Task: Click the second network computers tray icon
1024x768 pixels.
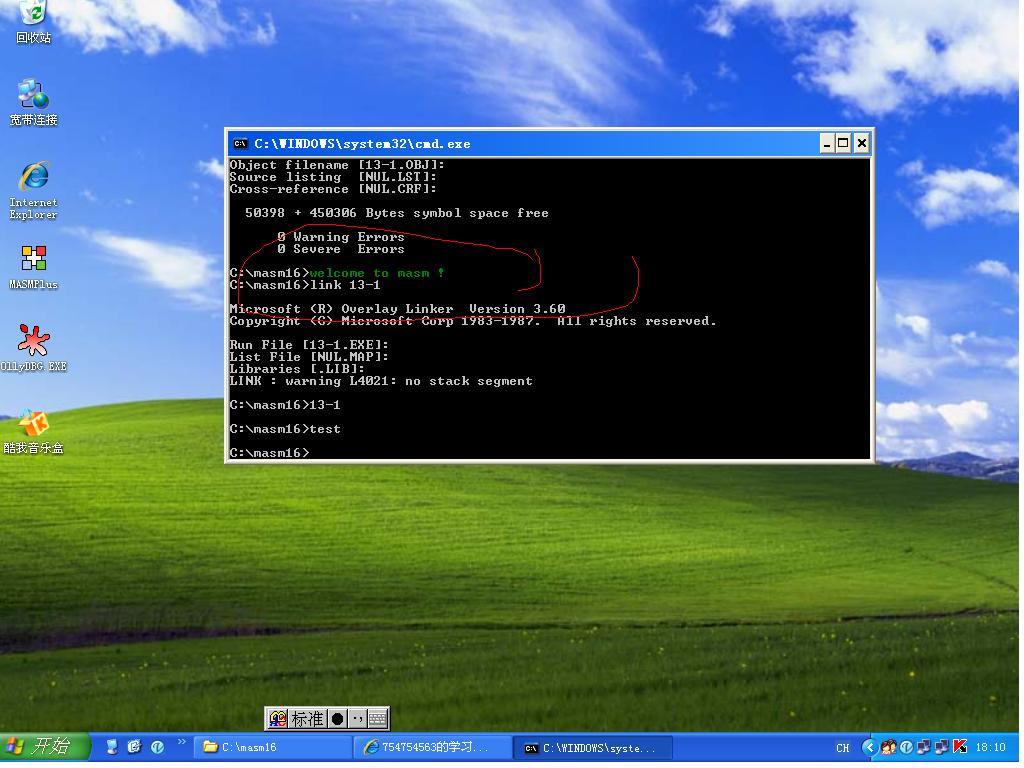Action: click(942, 747)
